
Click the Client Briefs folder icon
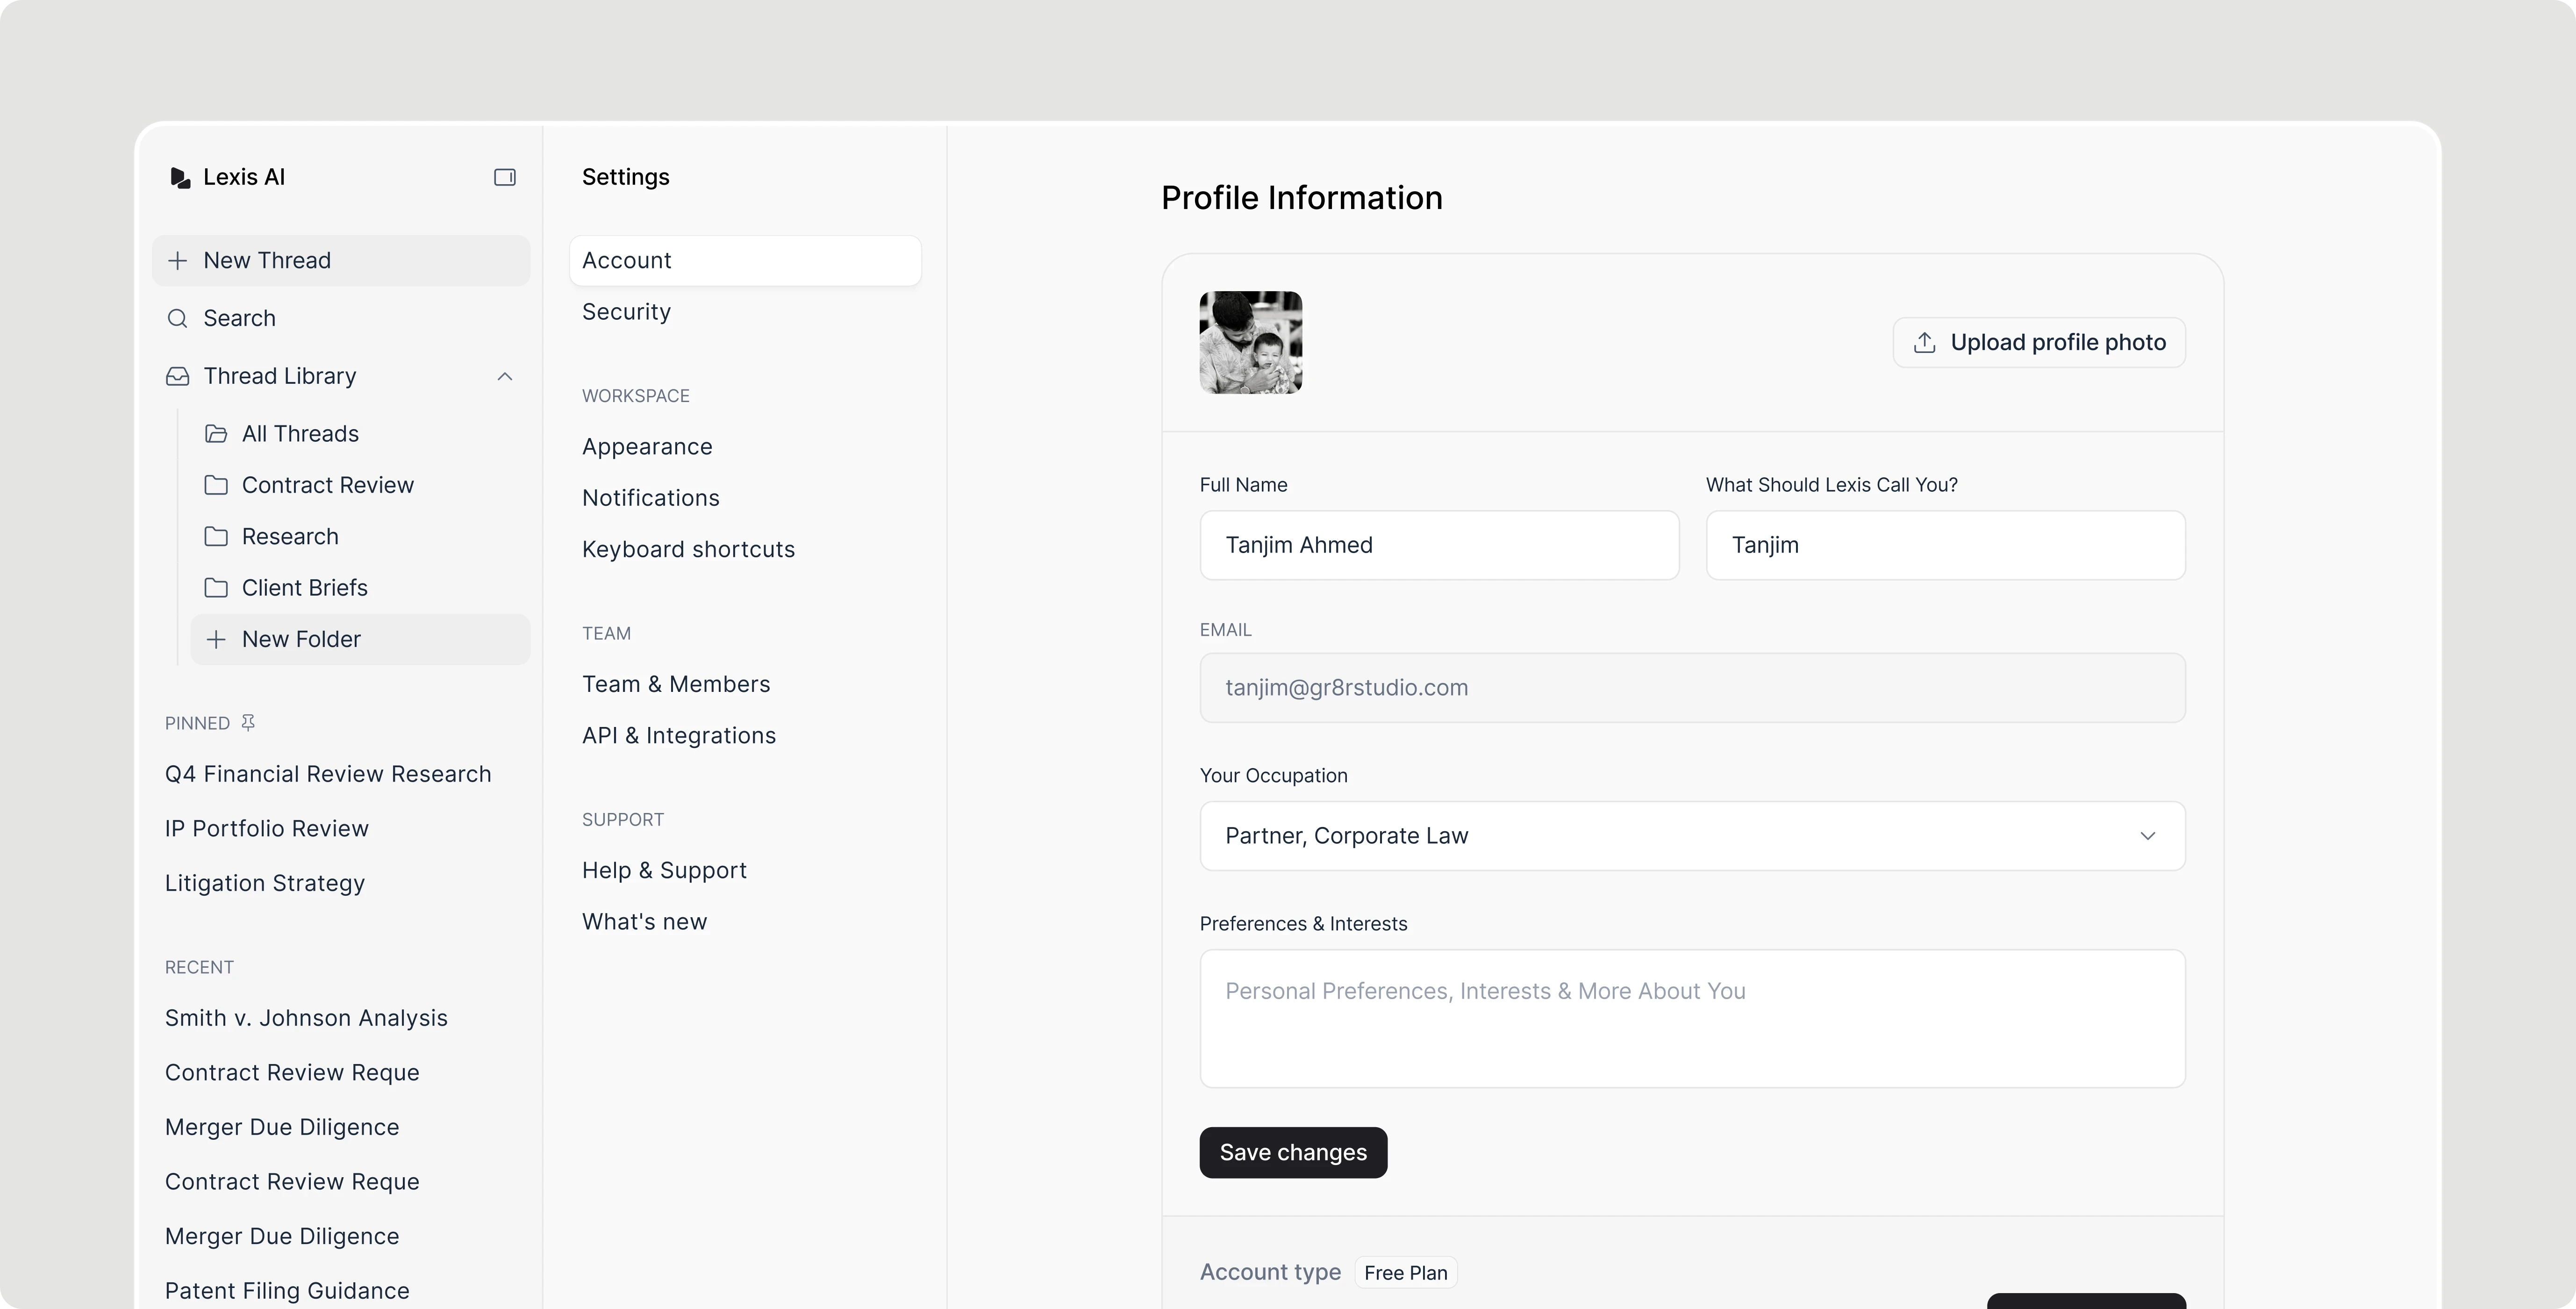216,588
